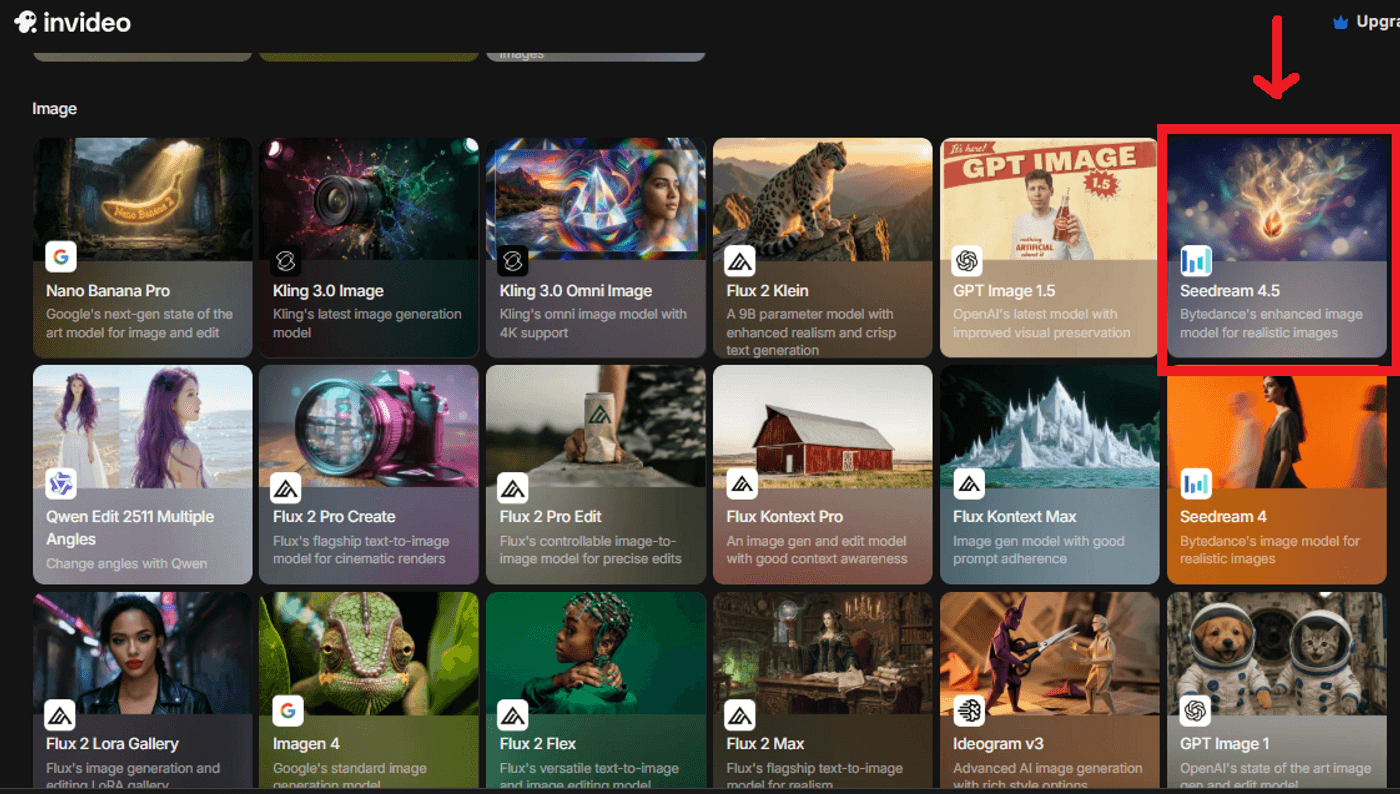The width and height of the screenshot is (1400, 794).
Task: Select the Flux Kontext Max iceberg thumbnail
Action: coord(1048,420)
